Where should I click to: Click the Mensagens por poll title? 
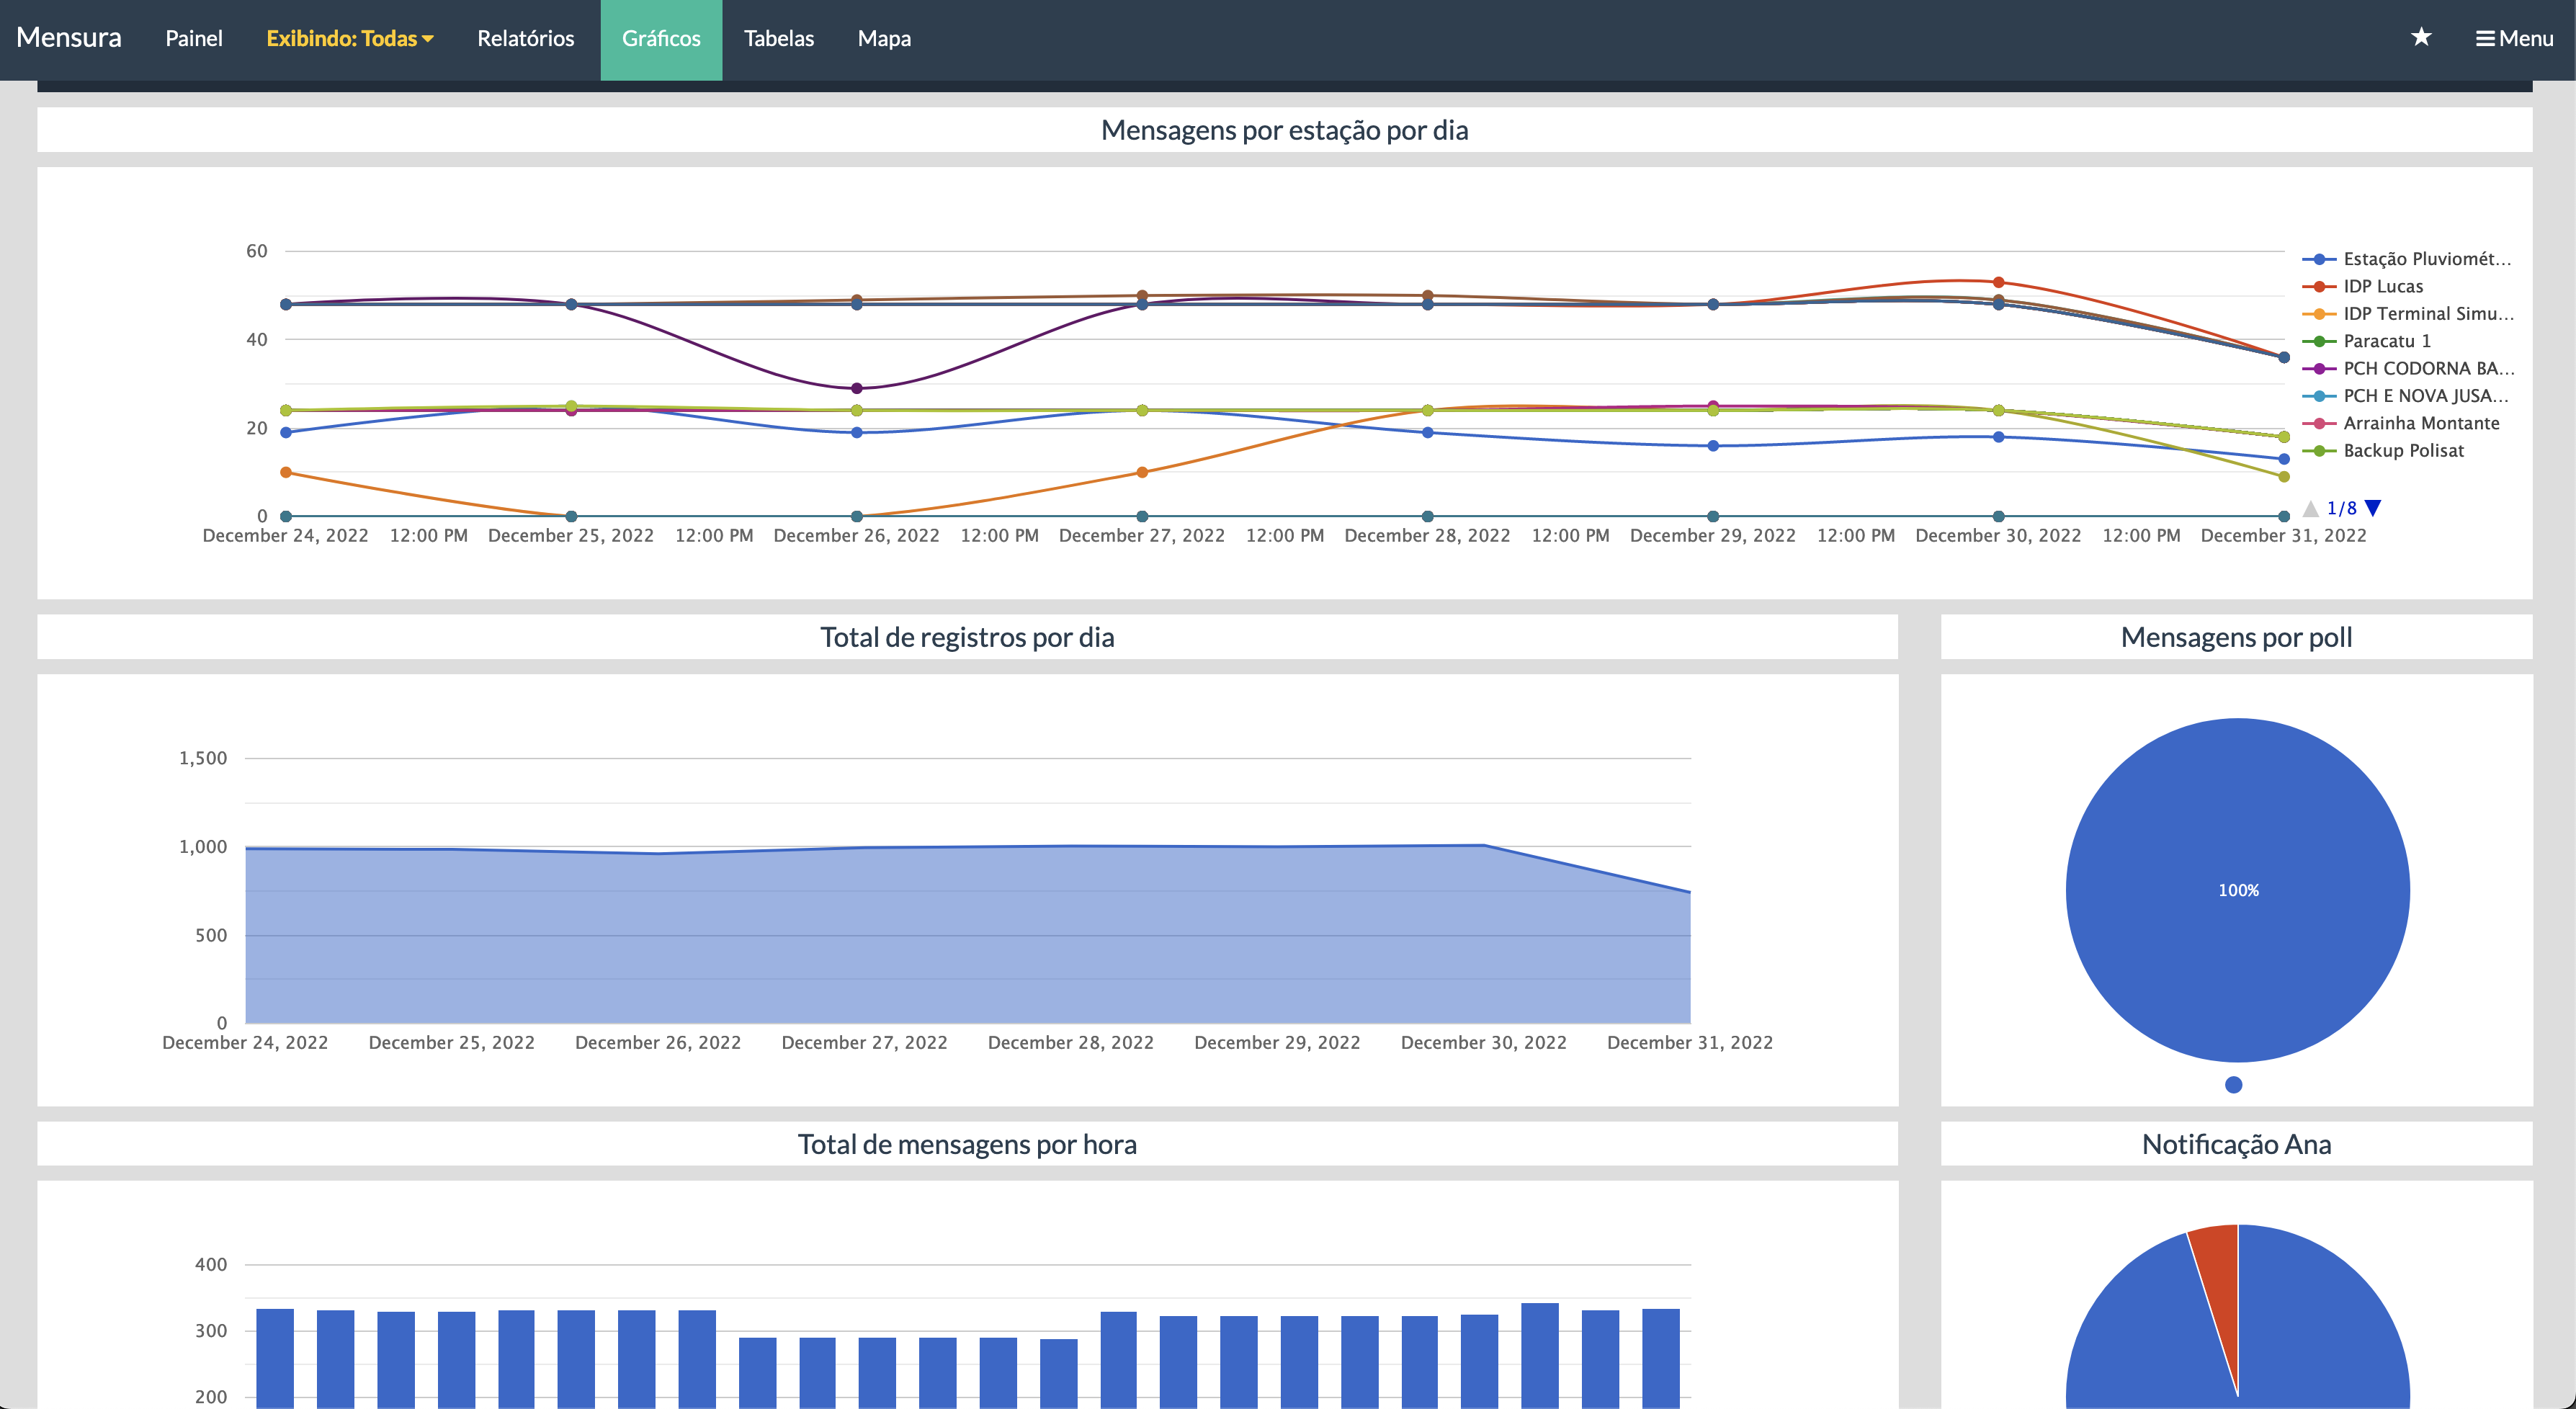(2236, 637)
